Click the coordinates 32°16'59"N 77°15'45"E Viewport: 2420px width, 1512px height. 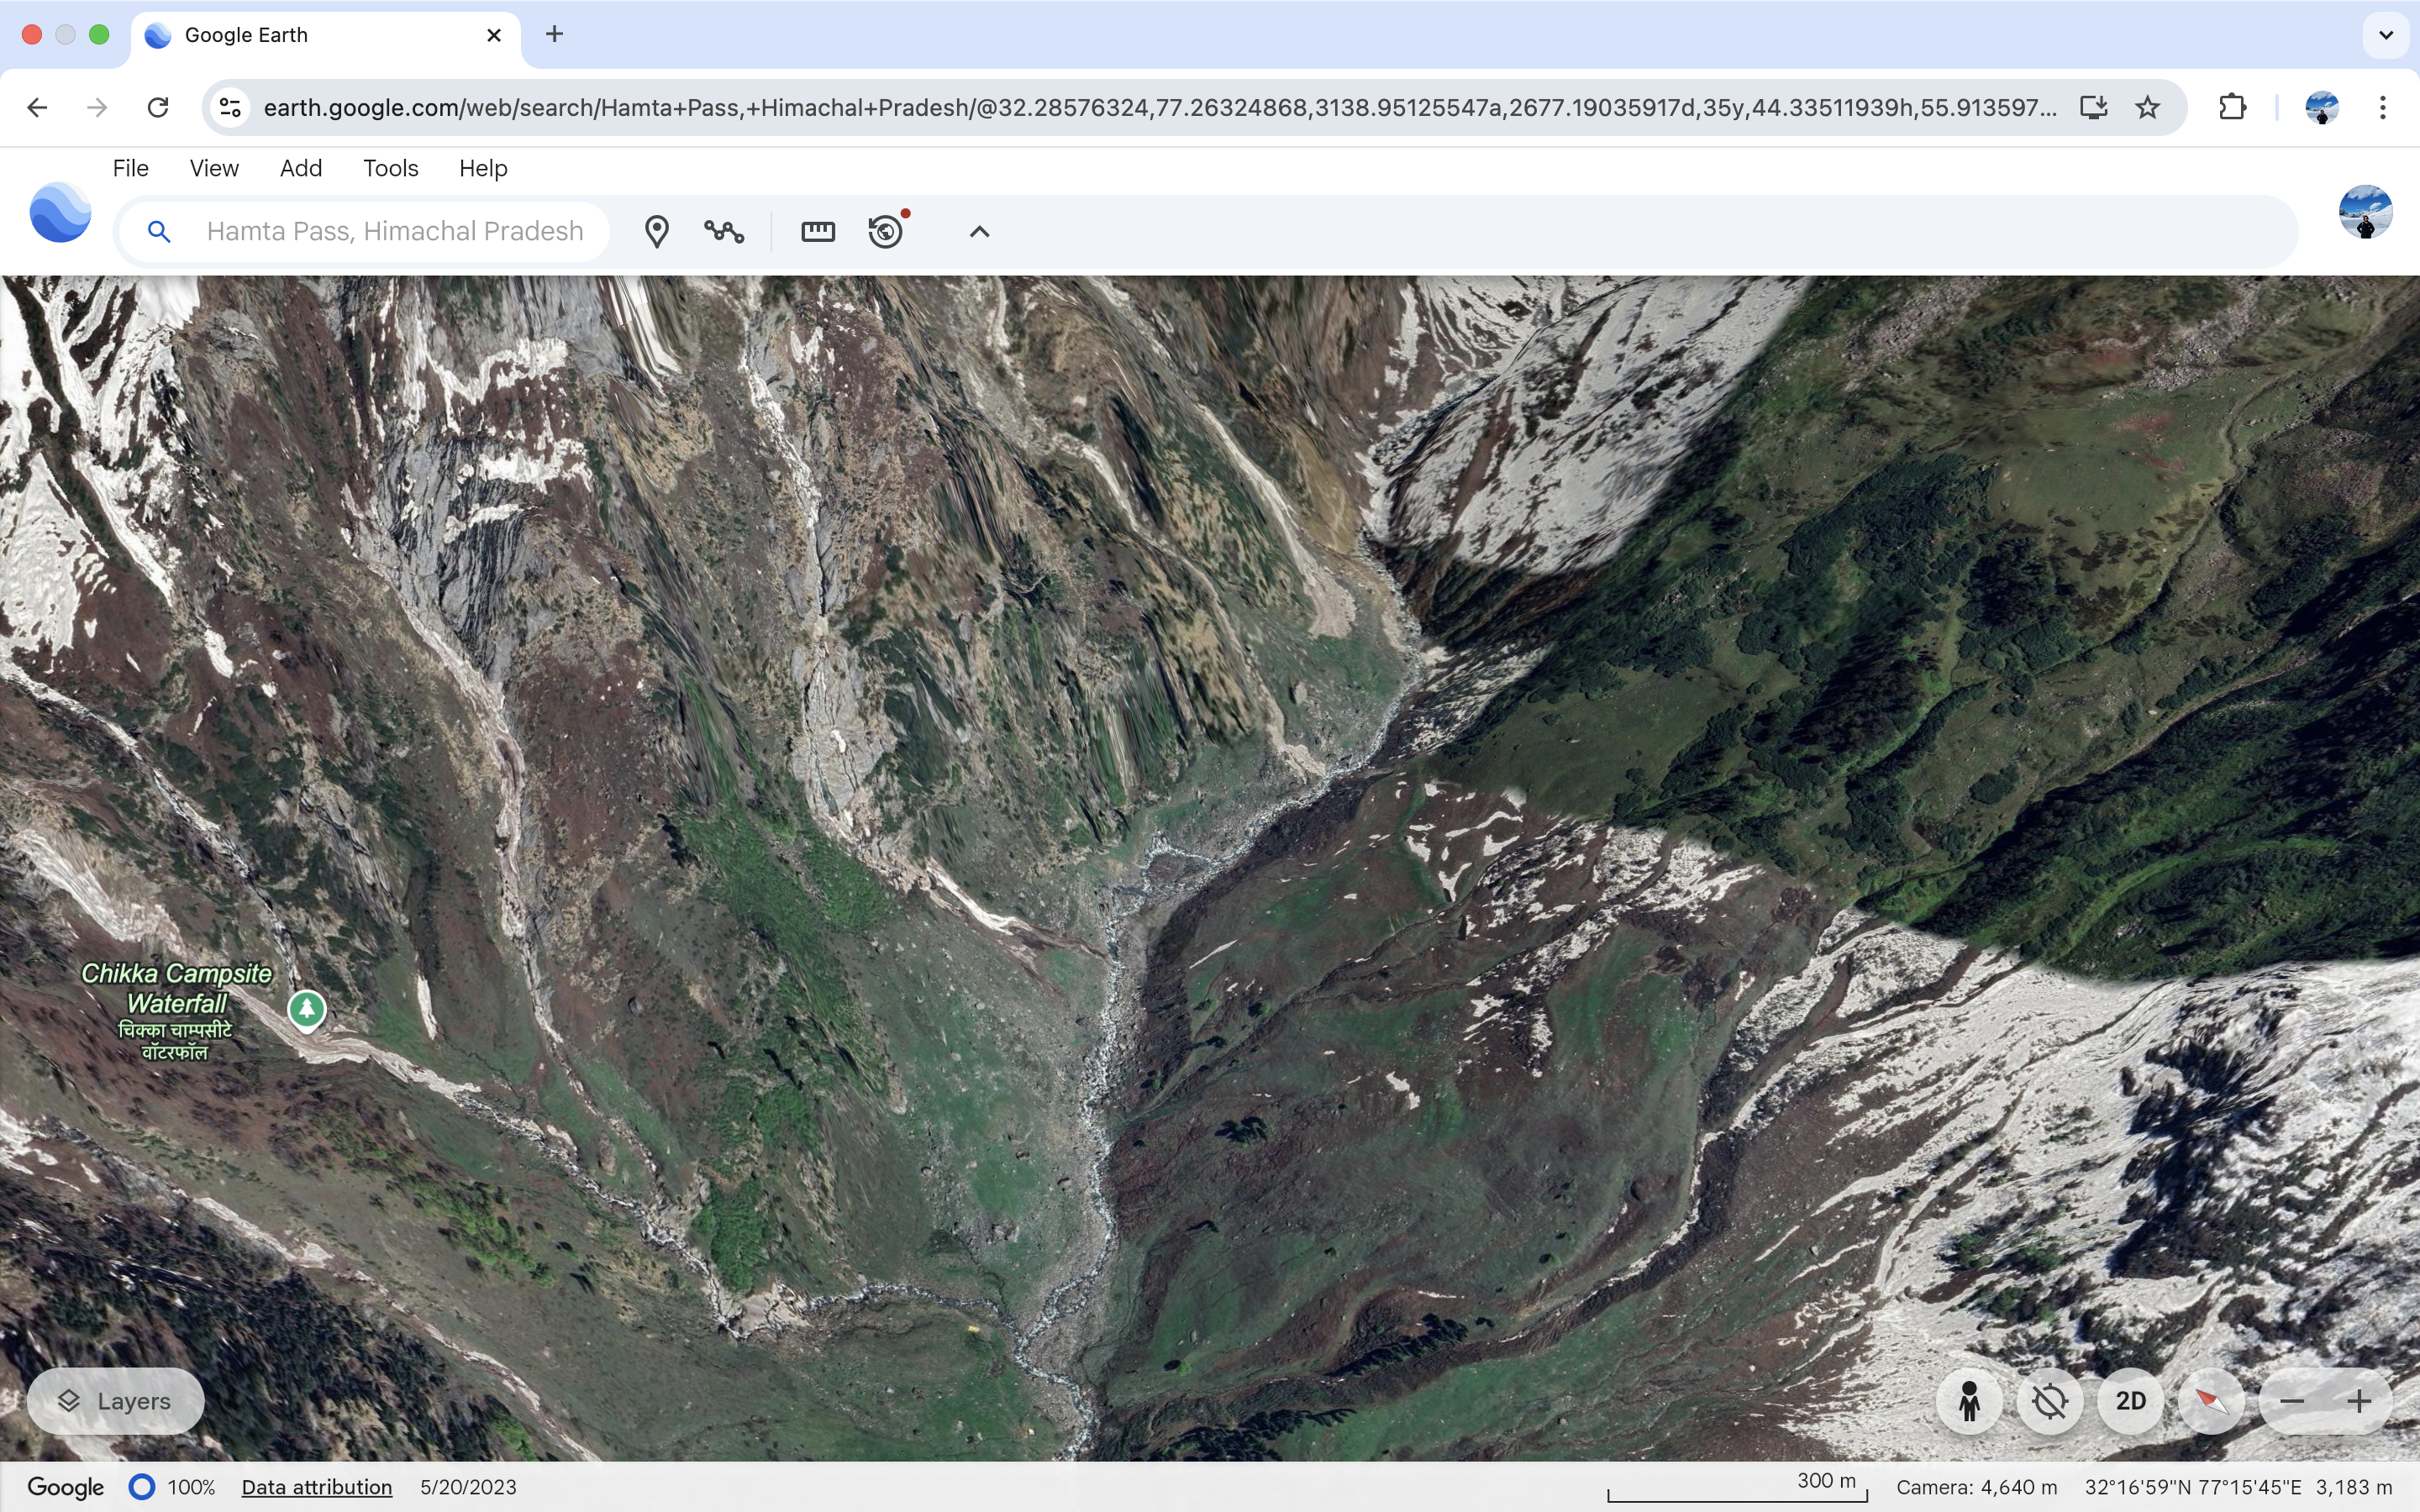click(x=2192, y=1487)
